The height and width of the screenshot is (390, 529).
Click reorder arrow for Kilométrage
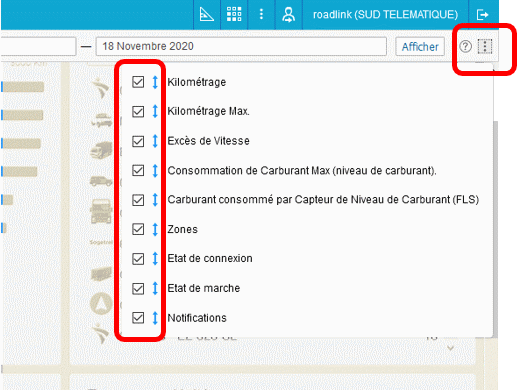[155, 82]
